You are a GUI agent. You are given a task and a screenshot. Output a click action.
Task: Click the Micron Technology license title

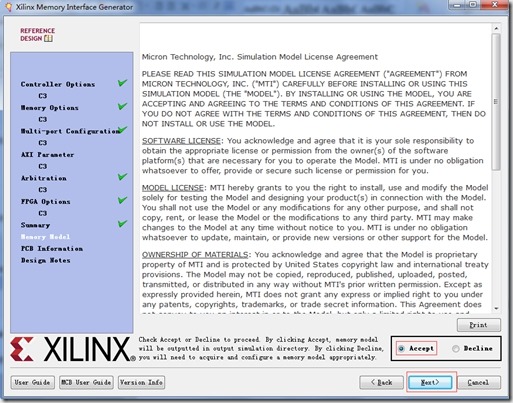point(260,57)
